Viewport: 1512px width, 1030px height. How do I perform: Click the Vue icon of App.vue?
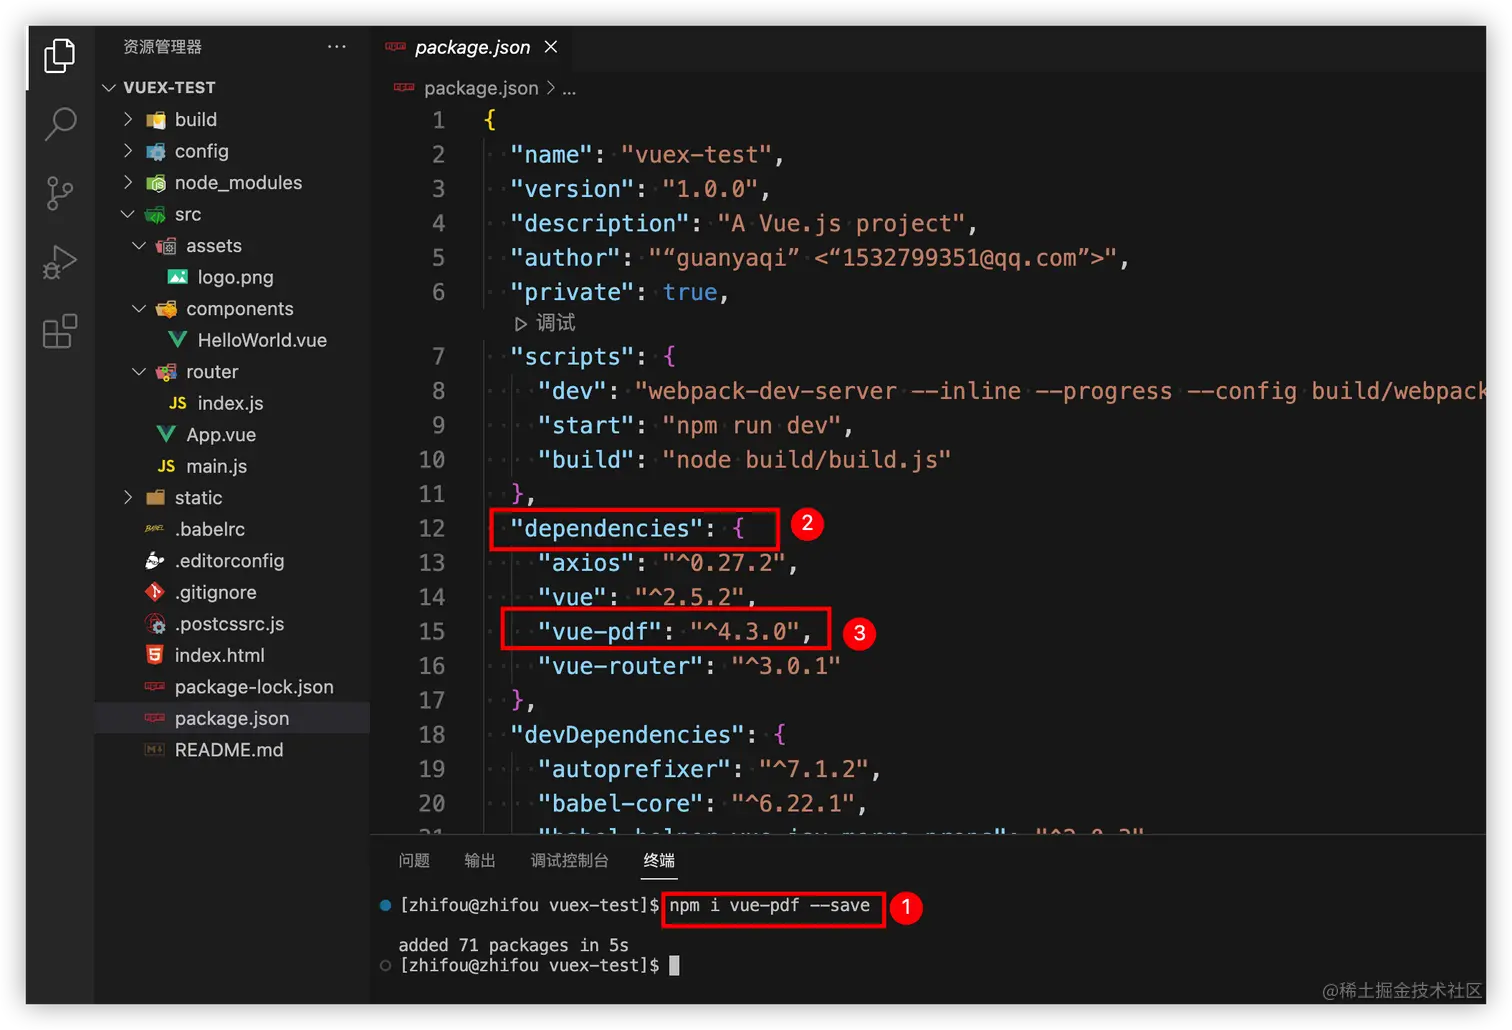point(167,435)
